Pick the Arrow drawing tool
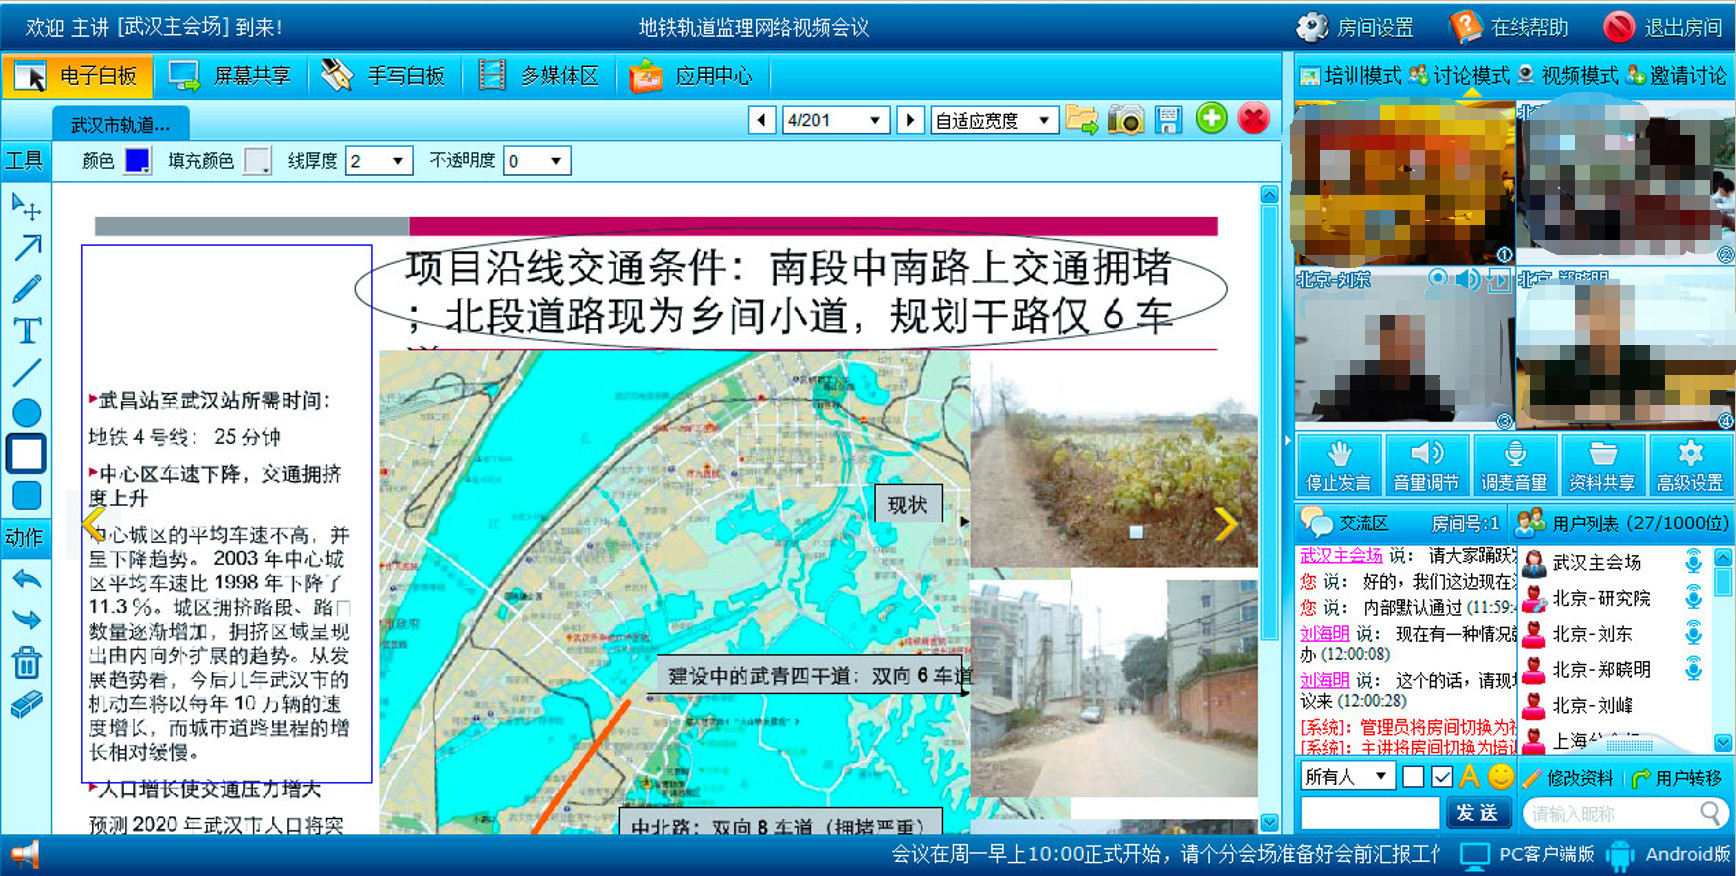1736x876 pixels. tap(27, 248)
